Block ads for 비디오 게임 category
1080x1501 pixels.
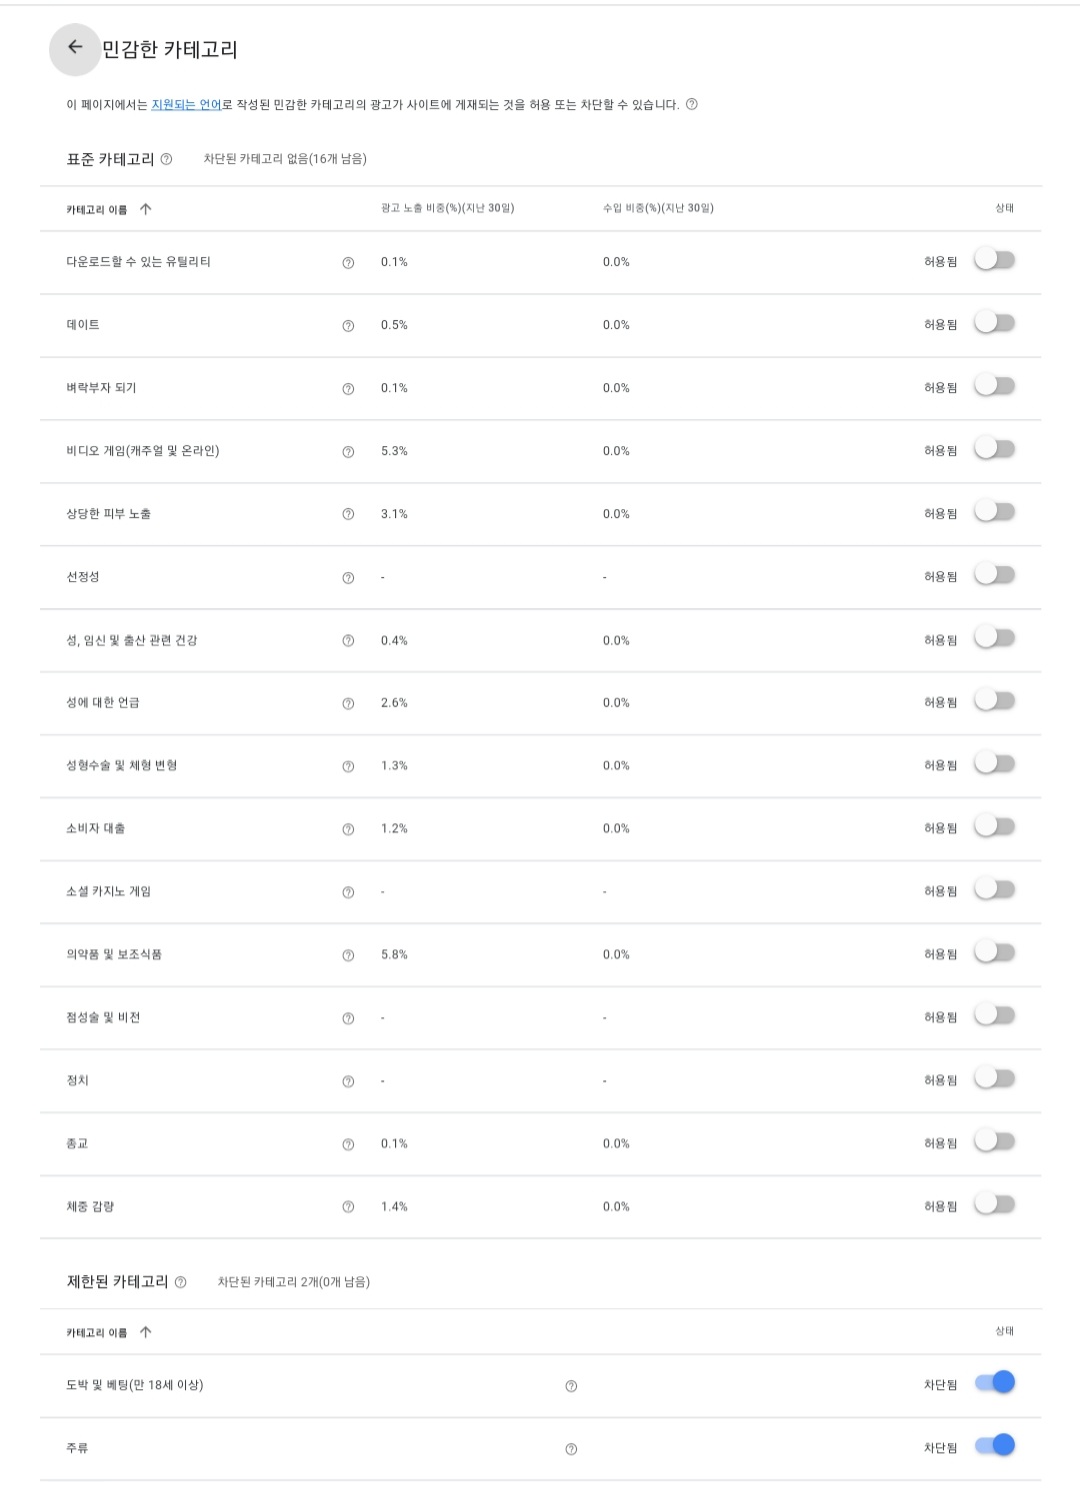click(x=993, y=450)
